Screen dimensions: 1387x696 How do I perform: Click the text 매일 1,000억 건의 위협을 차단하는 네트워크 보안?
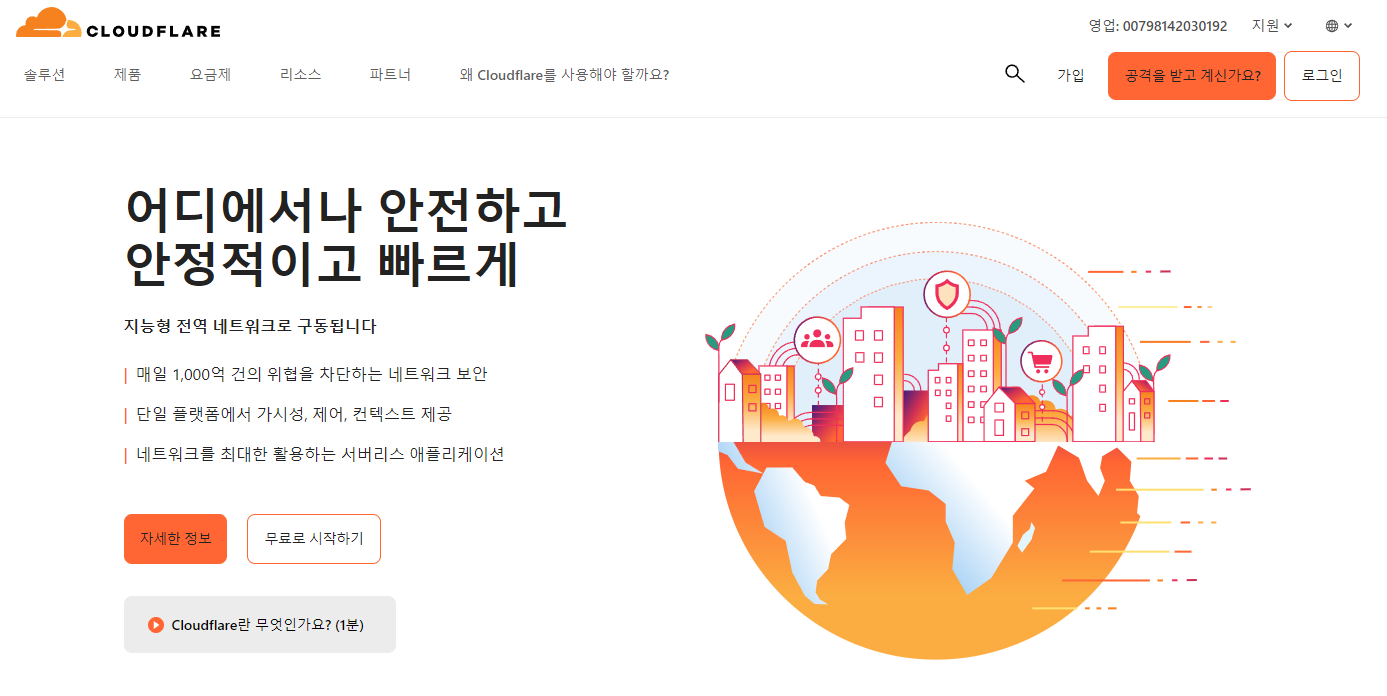pyautogui.click(x=311, y=374)
